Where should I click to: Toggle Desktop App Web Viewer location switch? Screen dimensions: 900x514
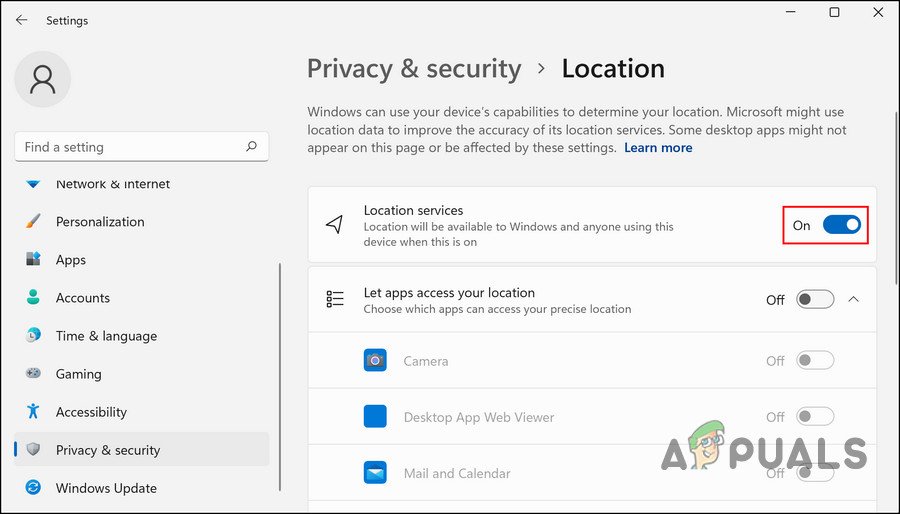coord(815,416)
